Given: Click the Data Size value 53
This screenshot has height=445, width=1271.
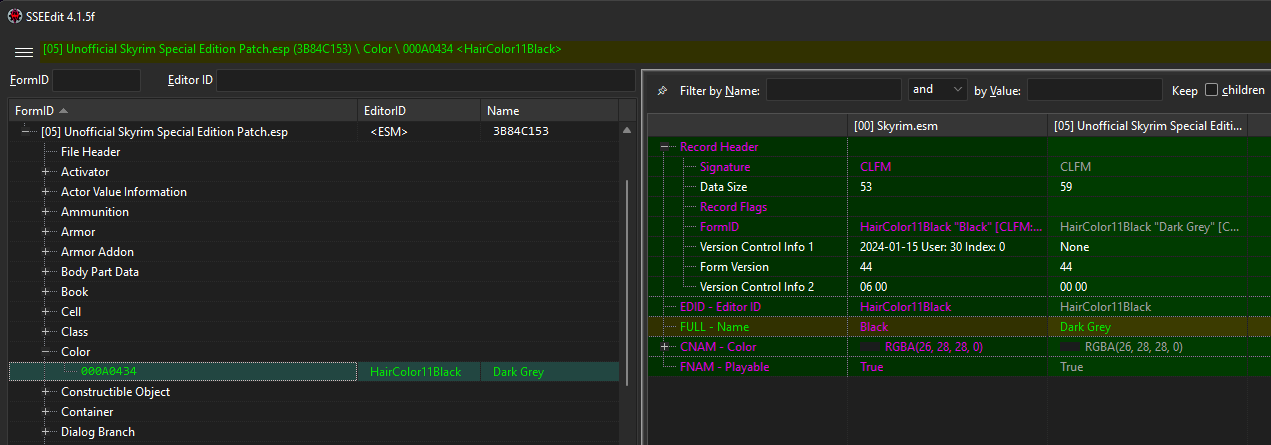Looking at the screenshot, I should pyautogui.click(x=867, y=187).
